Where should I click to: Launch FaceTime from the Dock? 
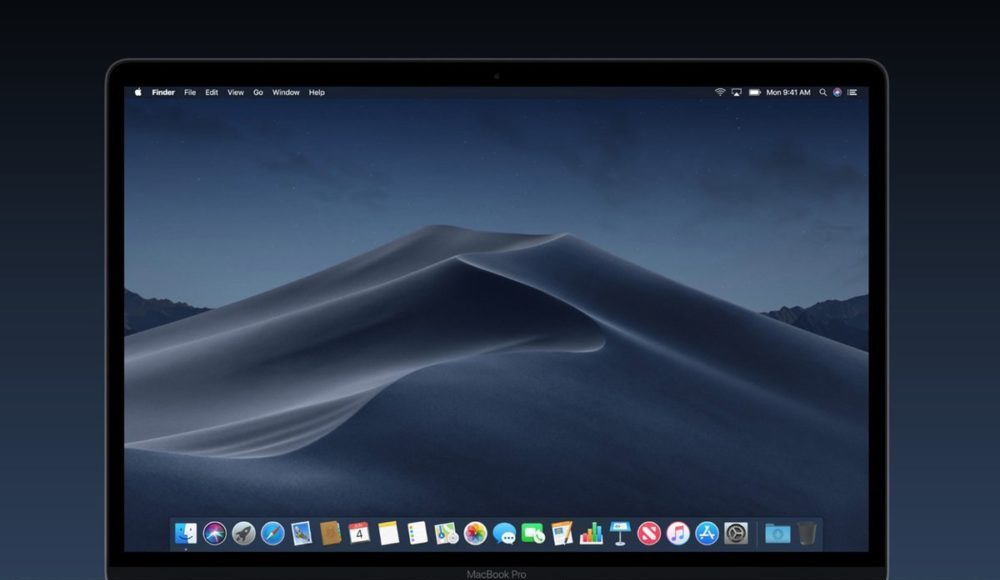[x=533, y=533]
